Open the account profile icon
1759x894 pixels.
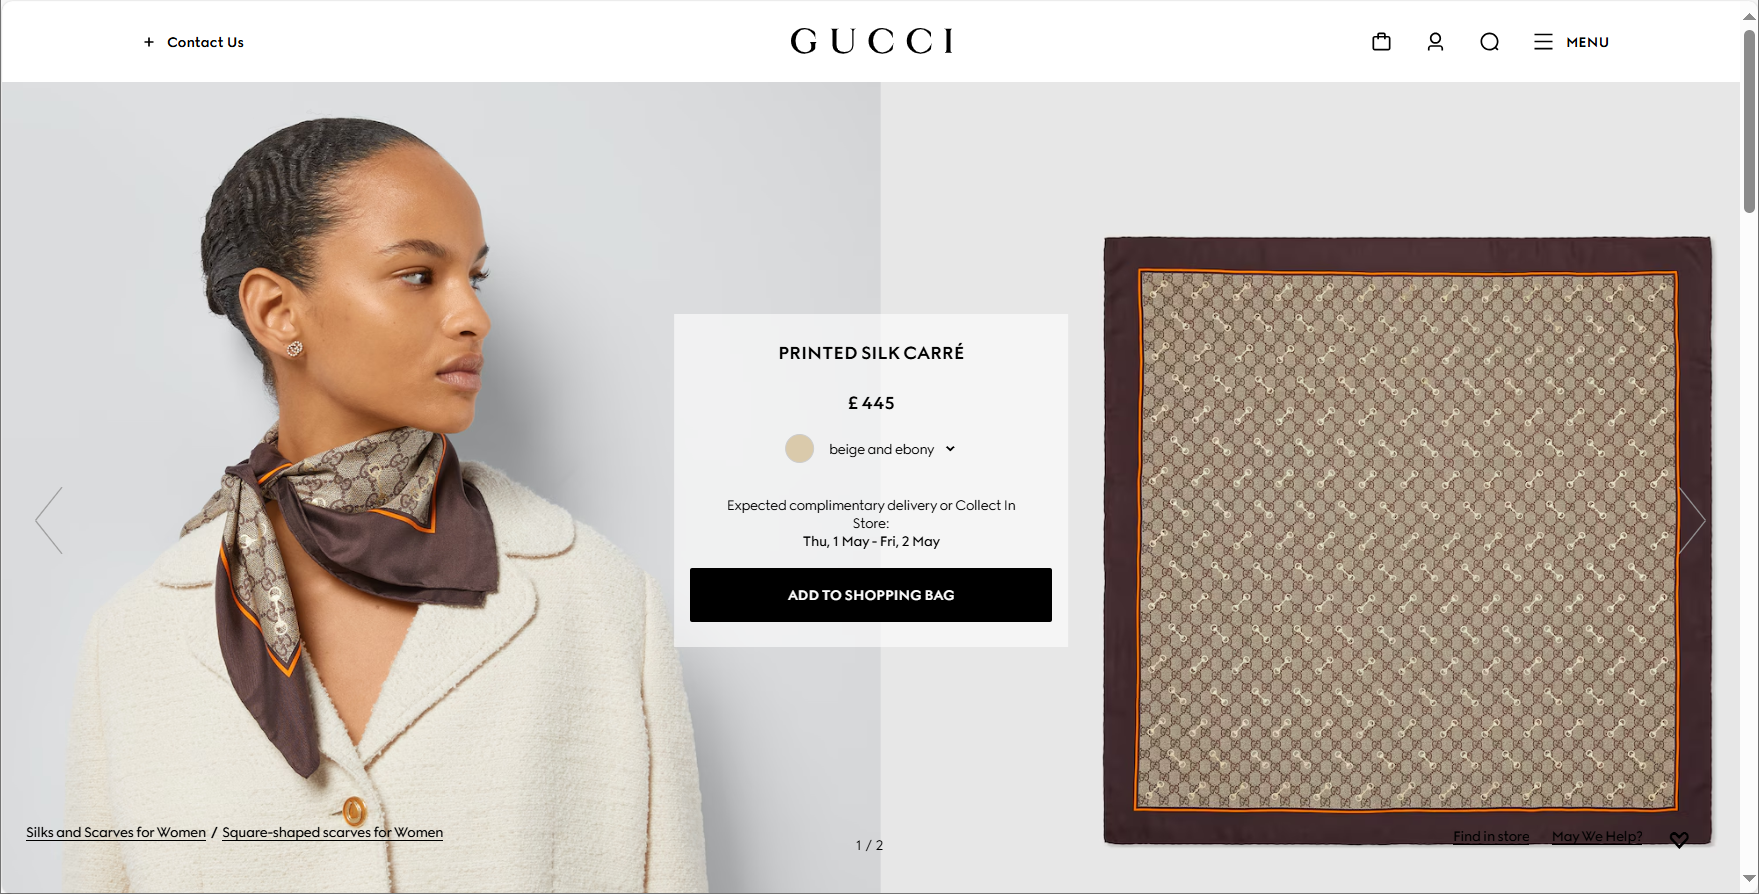coord(1435,42)
